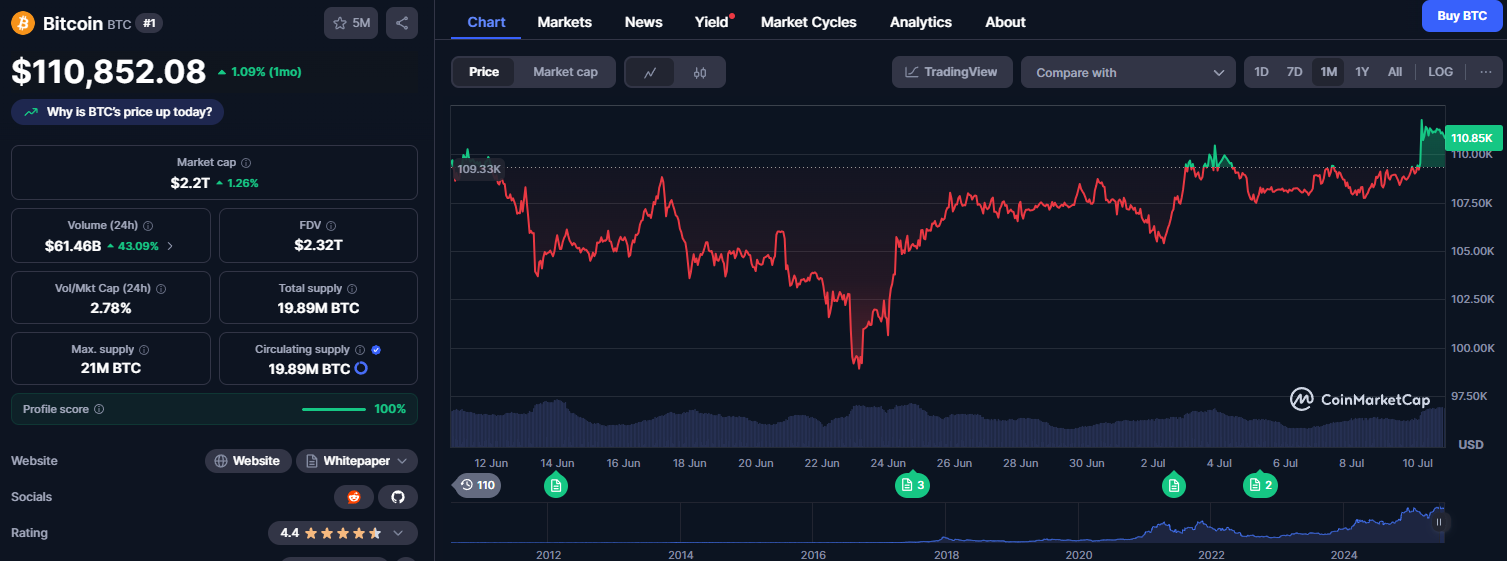
Task: Click the Volume (24h) info icon
Action: (x=148, y=226)
